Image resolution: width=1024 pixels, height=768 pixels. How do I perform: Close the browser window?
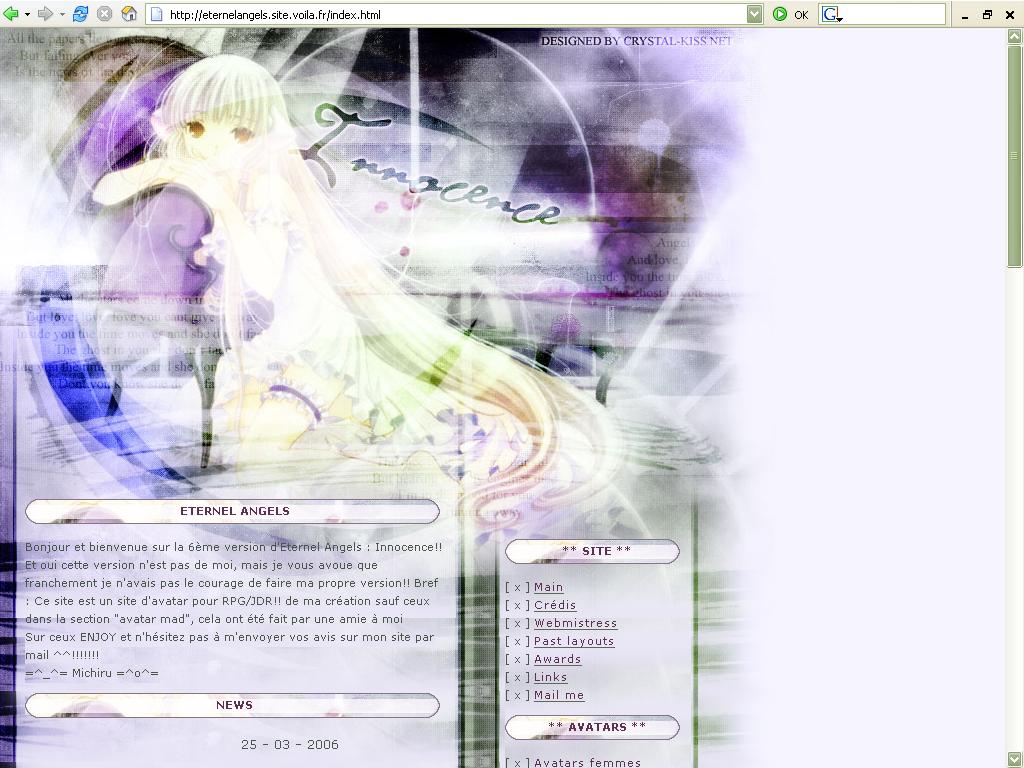[x=1010, y=14]
